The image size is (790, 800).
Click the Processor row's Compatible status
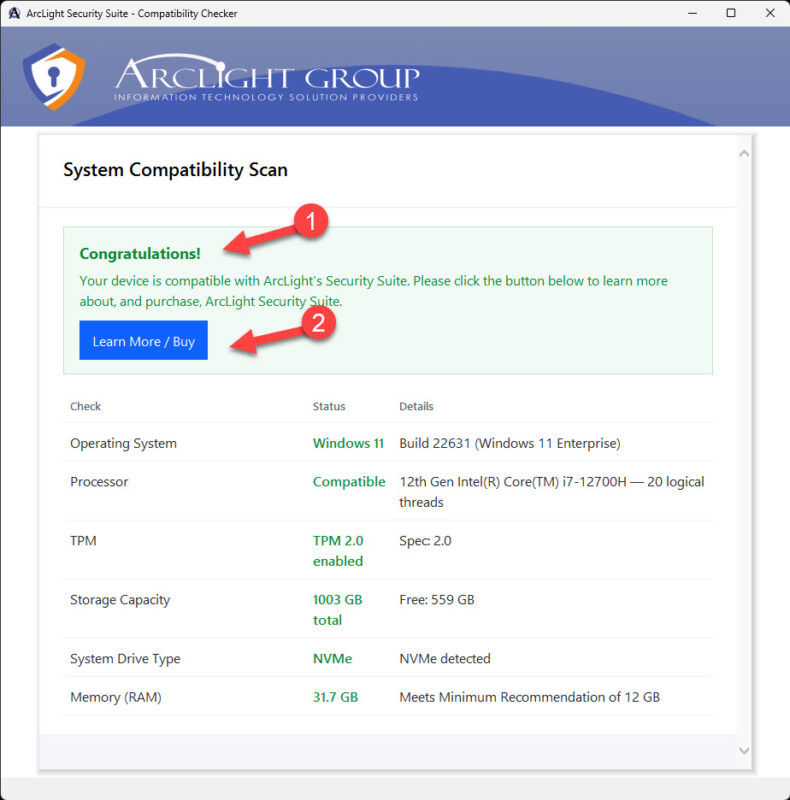coord(348,482)
